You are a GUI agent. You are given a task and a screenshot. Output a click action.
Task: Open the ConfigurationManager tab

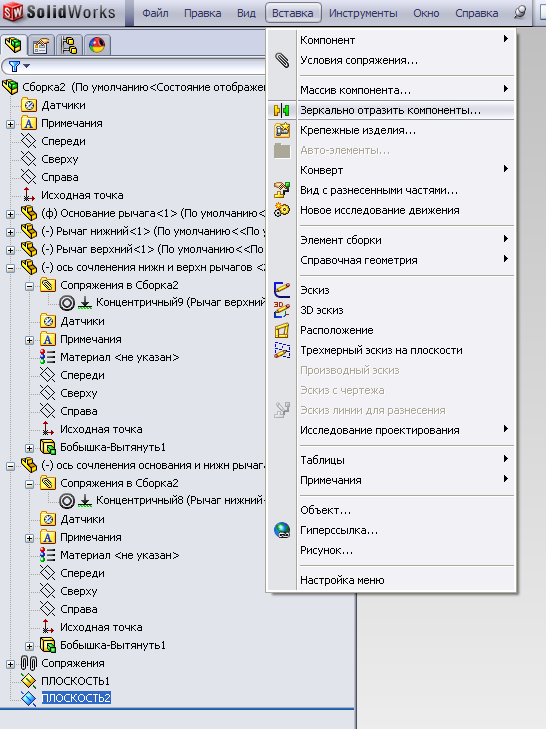pyautogui.click(x=69, y=45)
